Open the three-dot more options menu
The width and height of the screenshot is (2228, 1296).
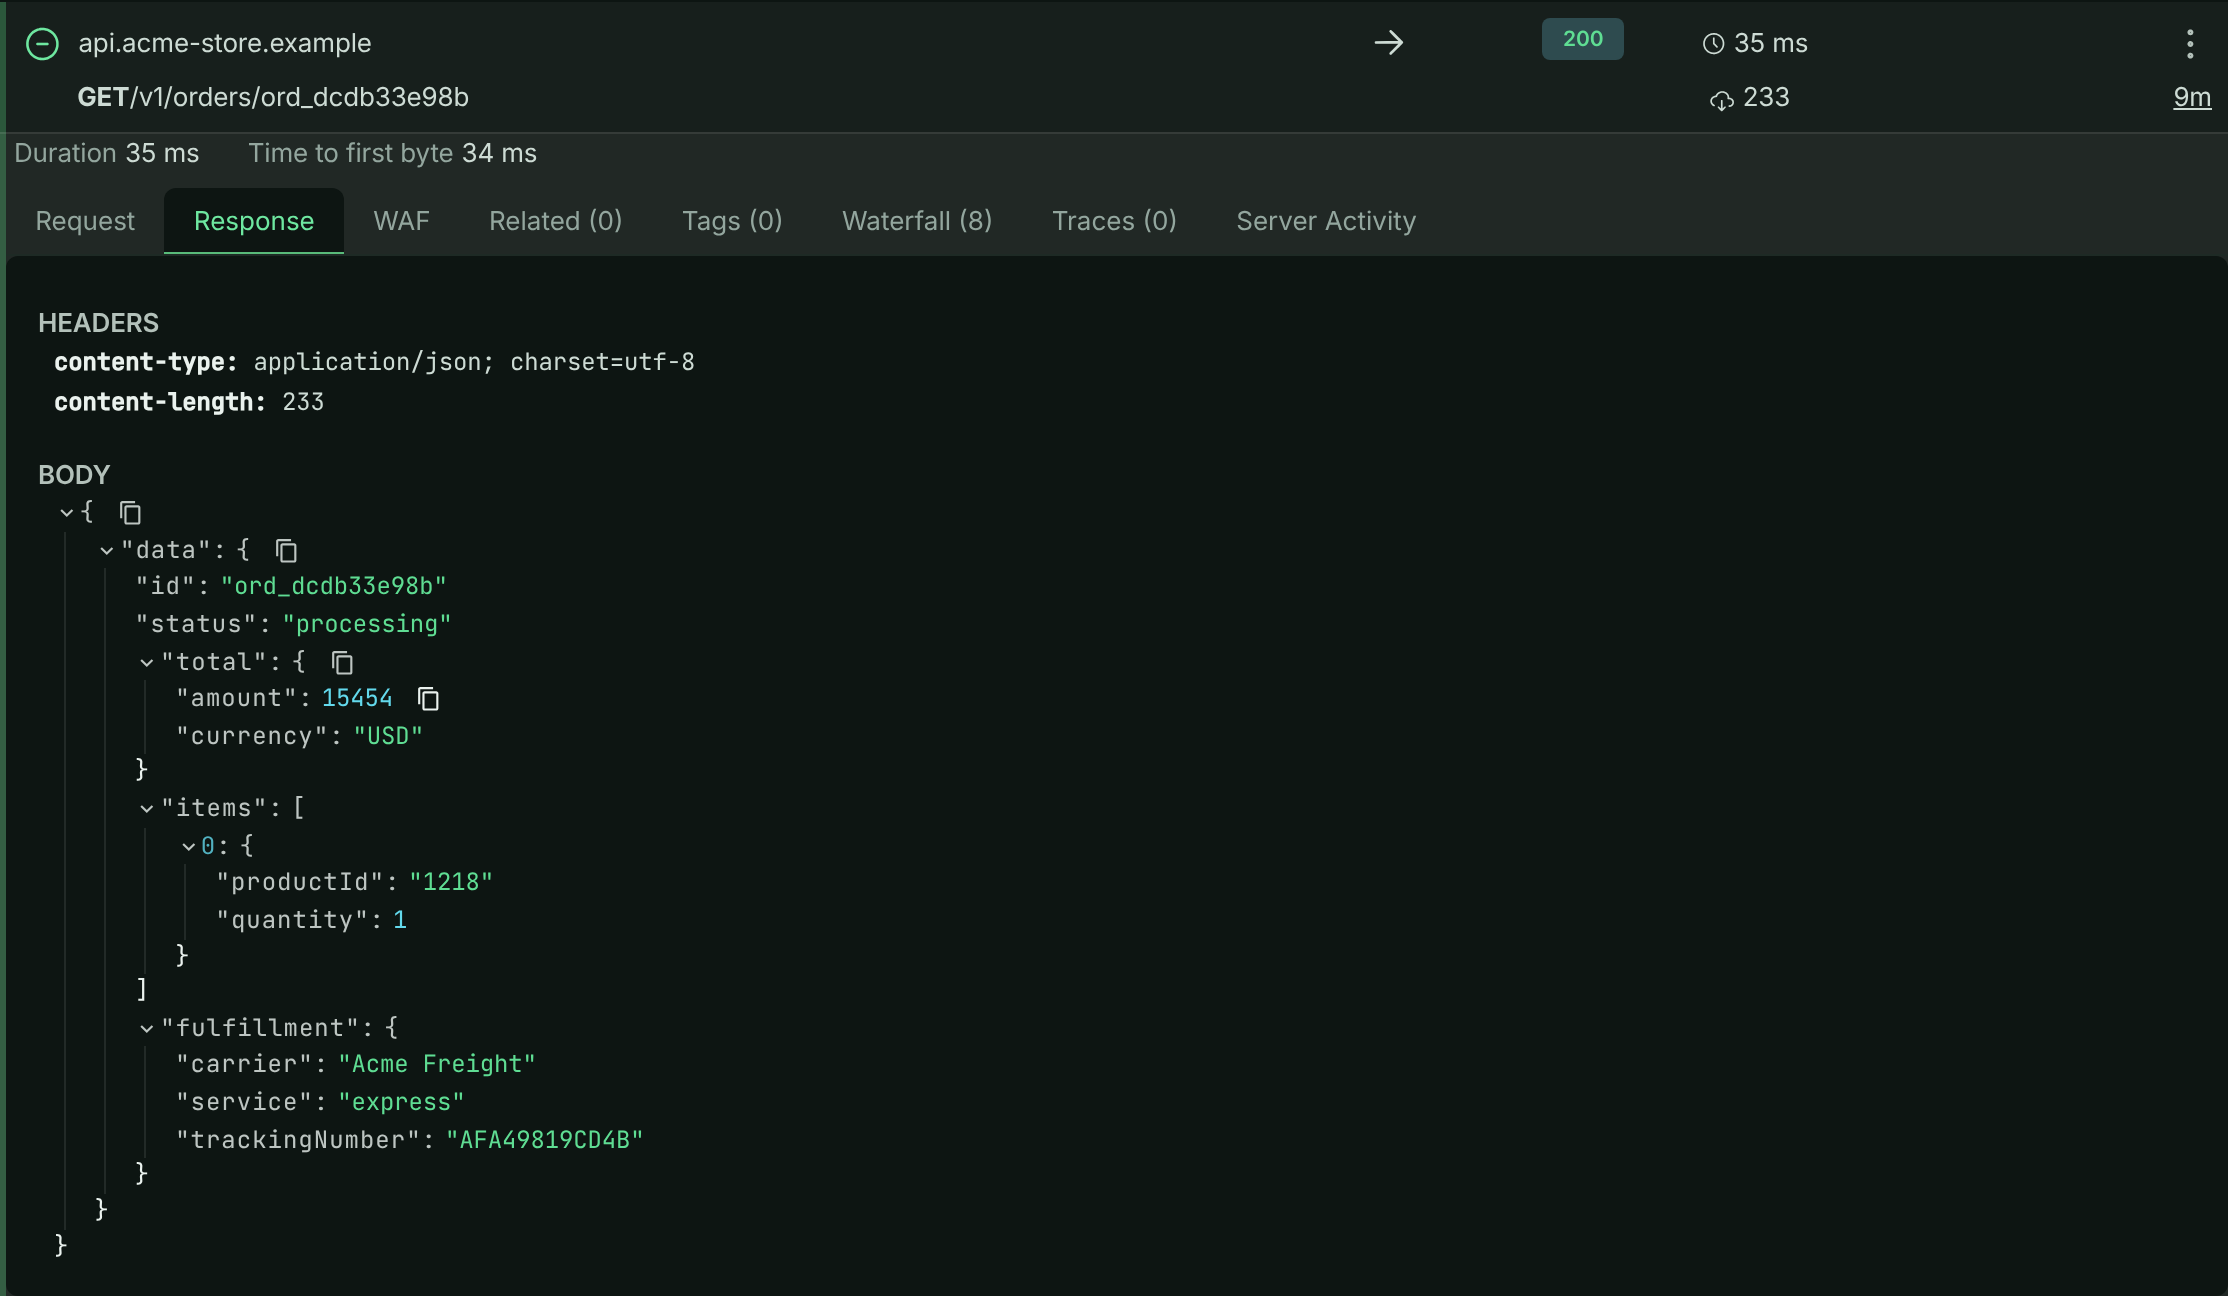pyautogui.click(x=2190, y=44)
